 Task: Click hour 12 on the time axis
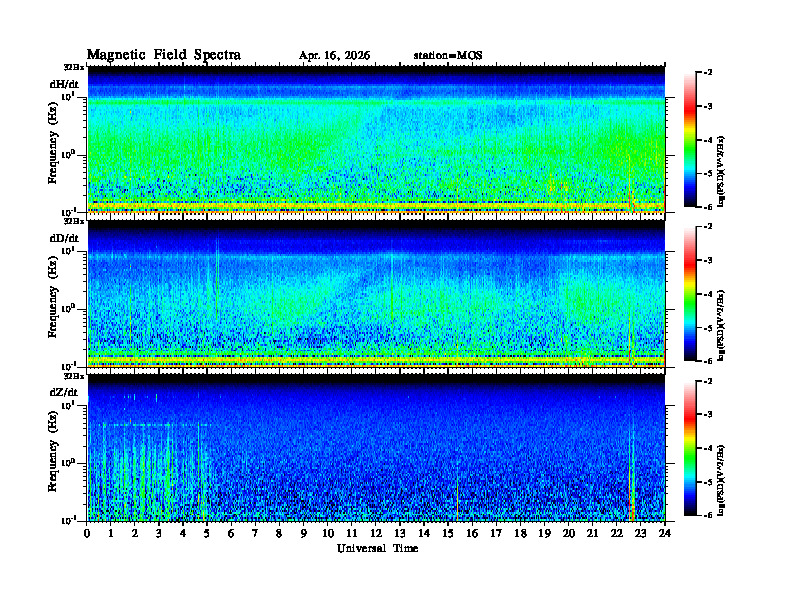pos(376,534)
